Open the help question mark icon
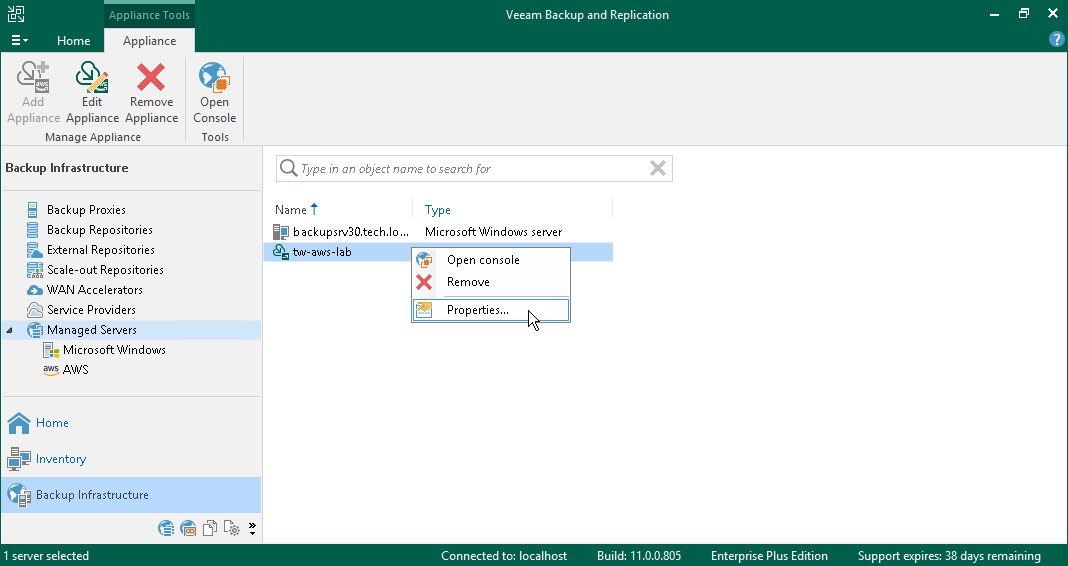Viewport: 1068px width, 566px height. [x=1056, y=40]
